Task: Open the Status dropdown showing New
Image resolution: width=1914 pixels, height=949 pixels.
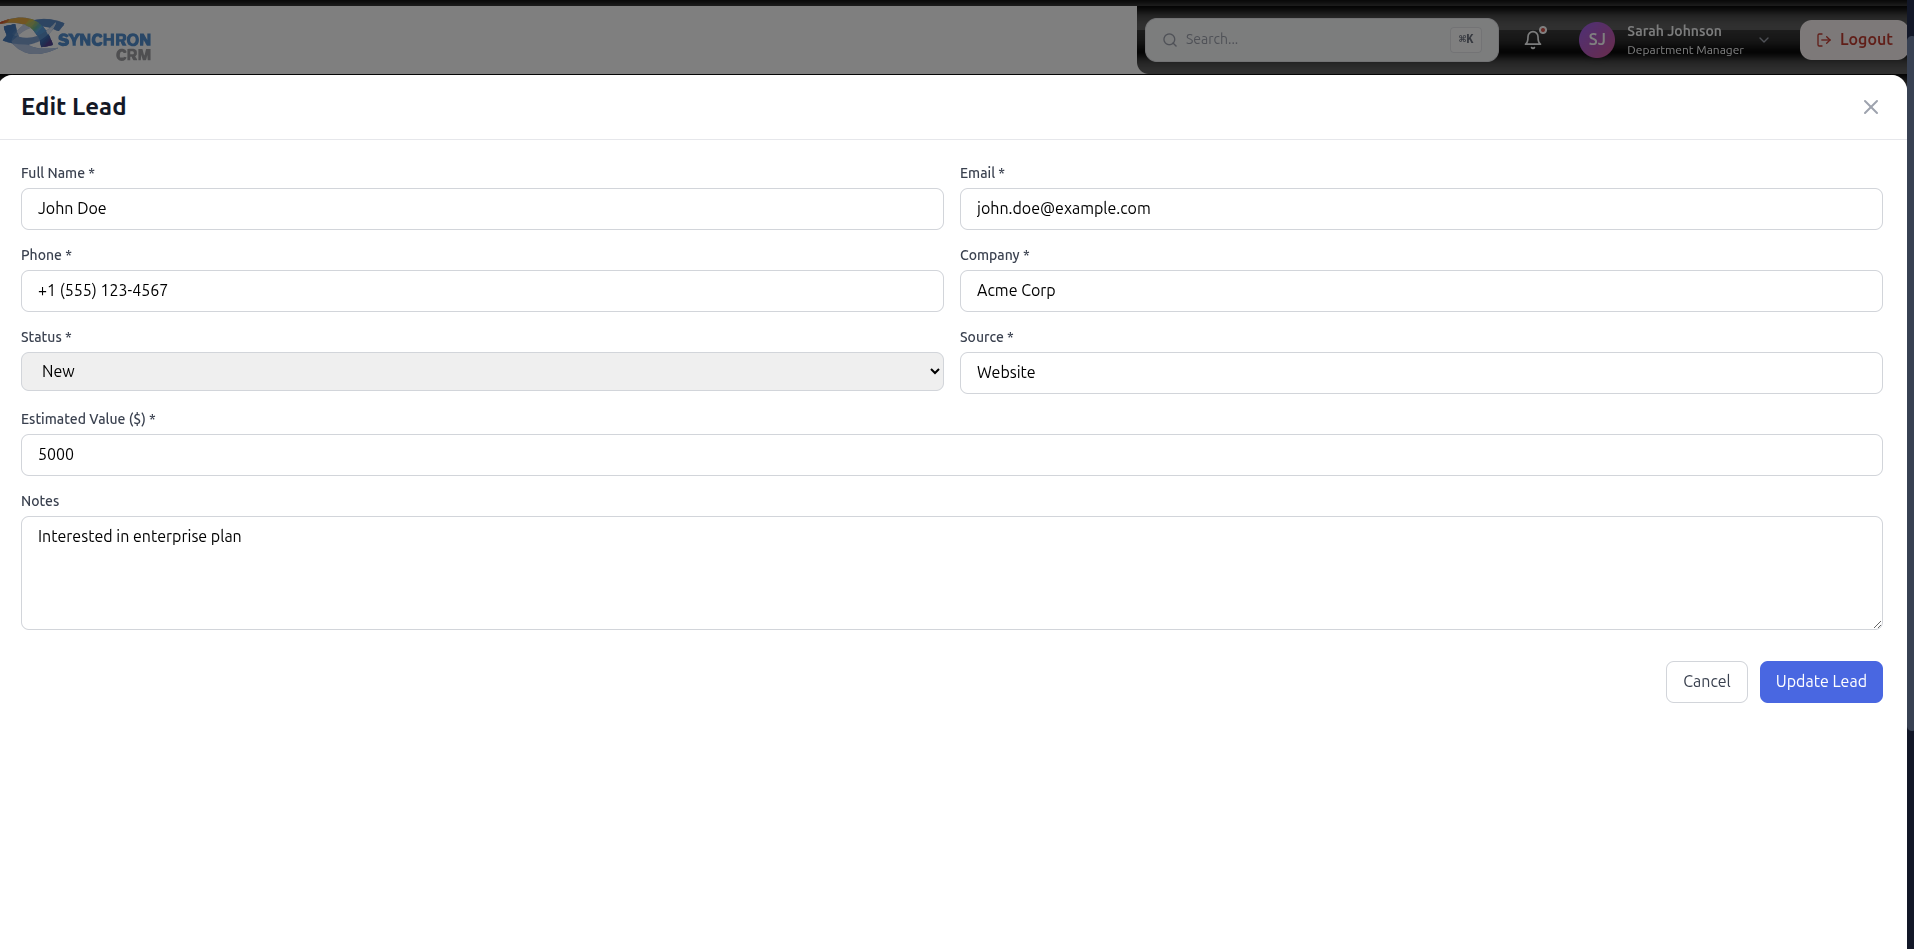Action: (482, 372)
